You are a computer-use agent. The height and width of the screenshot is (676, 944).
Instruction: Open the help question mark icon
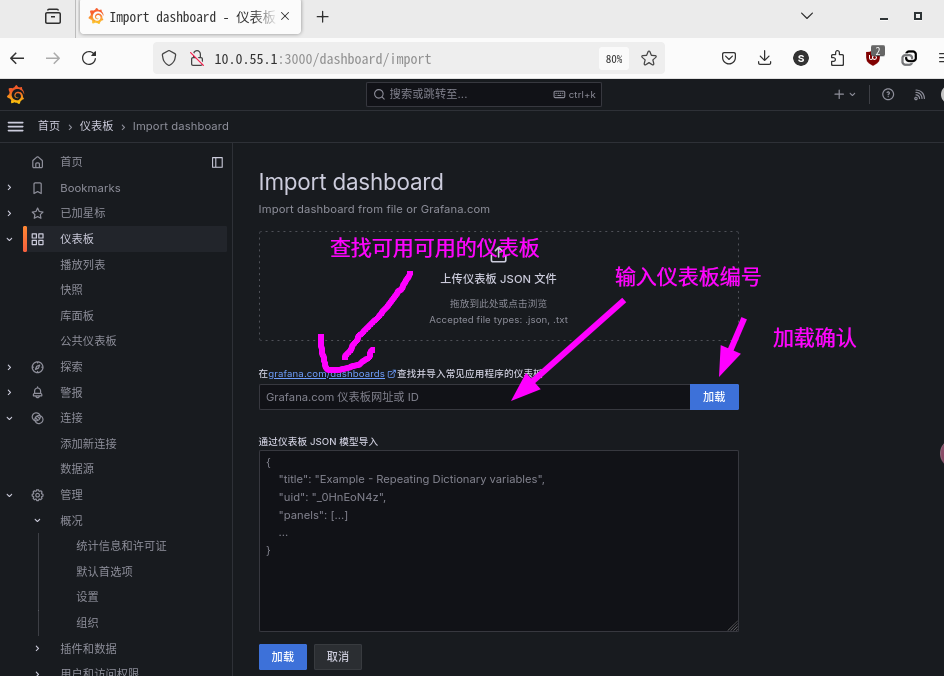(x=888, y=95)
